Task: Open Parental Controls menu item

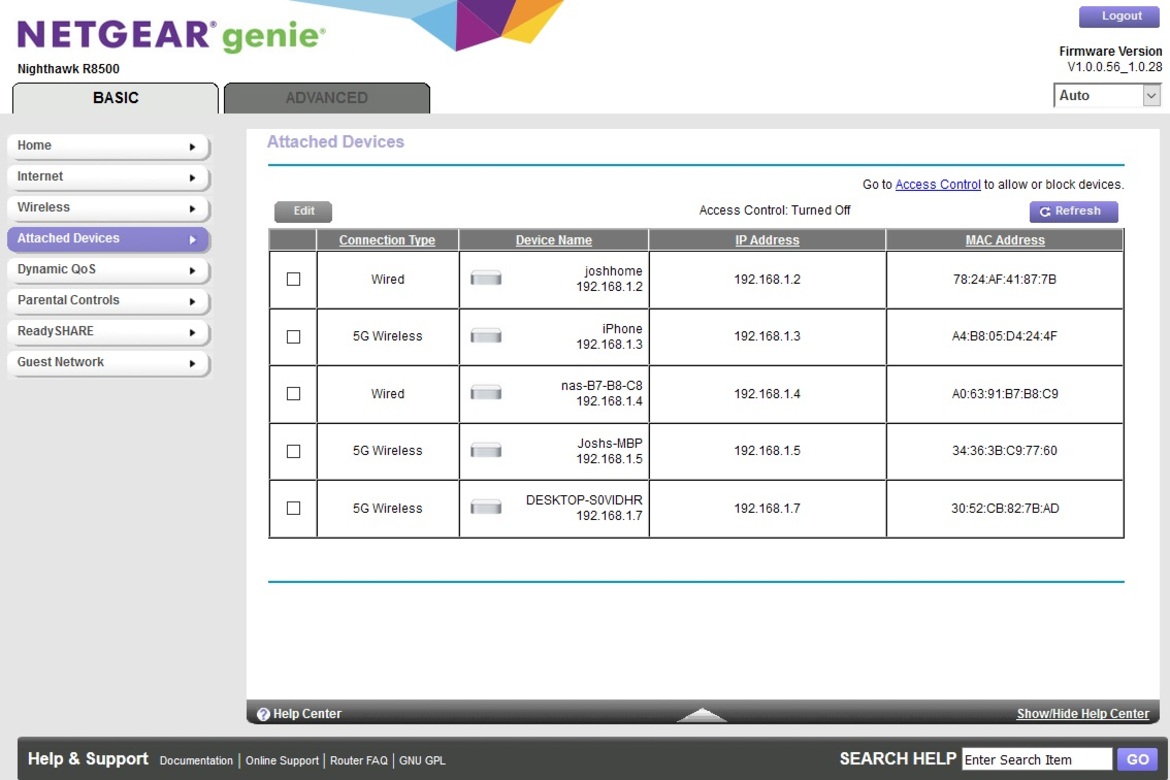Action: click(x=109, y=301)
